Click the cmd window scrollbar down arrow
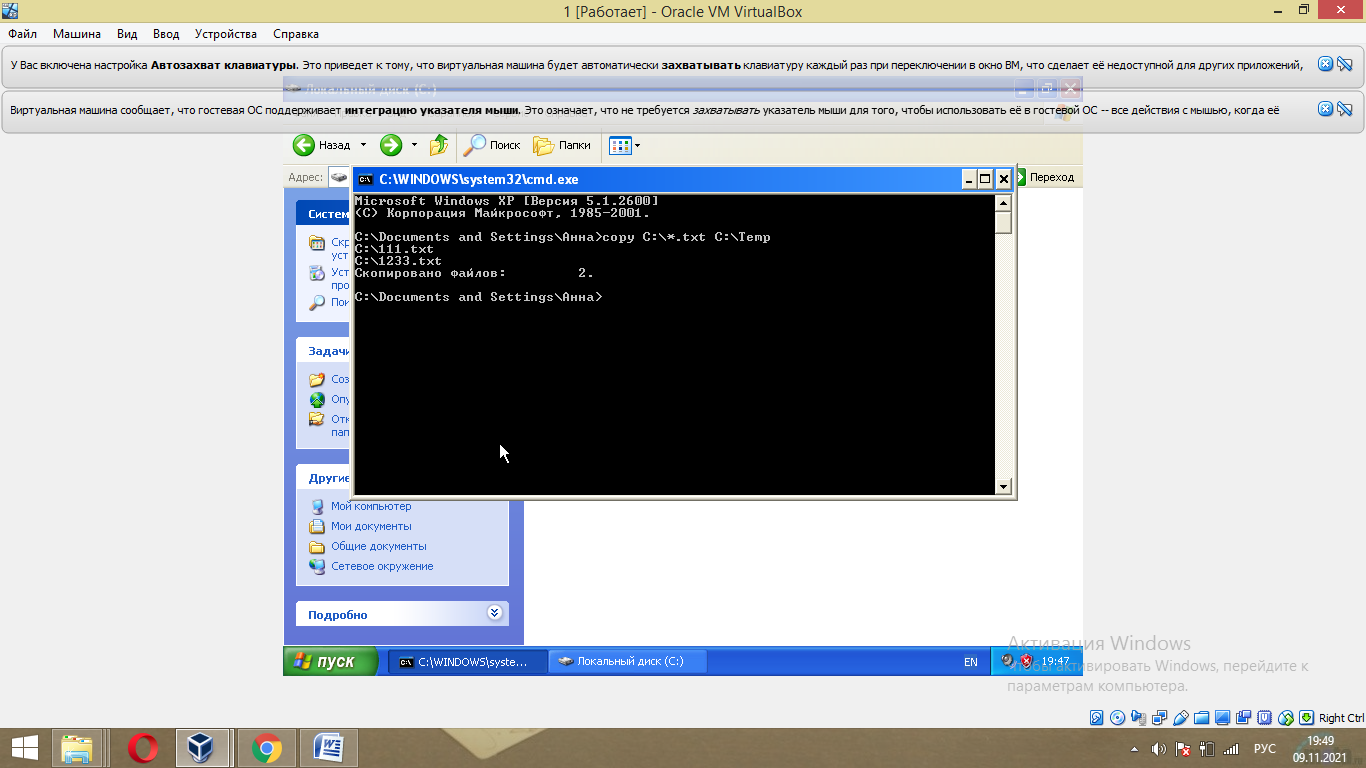This screenshot has height=768, width=1366. tap(1004, 486)
